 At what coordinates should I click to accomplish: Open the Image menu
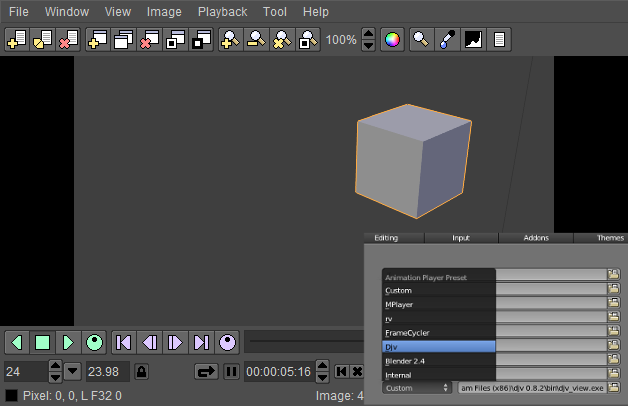click(x=164, y=12)
